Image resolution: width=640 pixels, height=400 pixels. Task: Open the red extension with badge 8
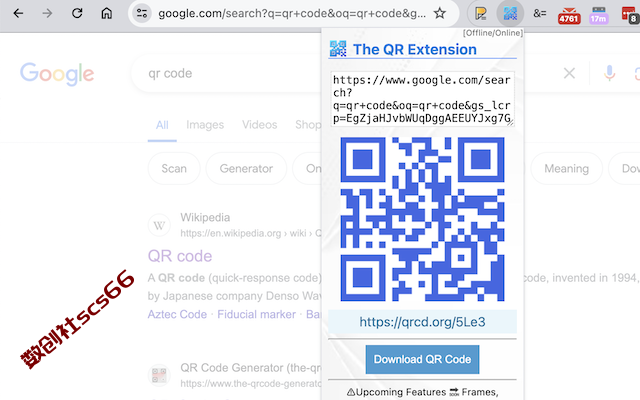[629, 15]
